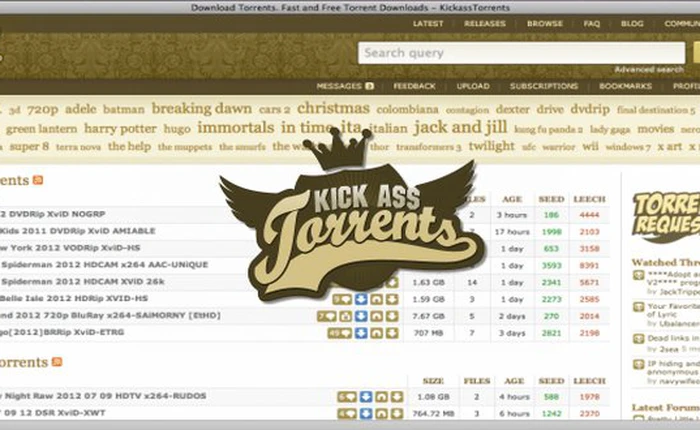The width and height of the screenshot is (700, 430).
Task: Click magnet link icon on x264-RUDOS row
Action: (382, 397)
